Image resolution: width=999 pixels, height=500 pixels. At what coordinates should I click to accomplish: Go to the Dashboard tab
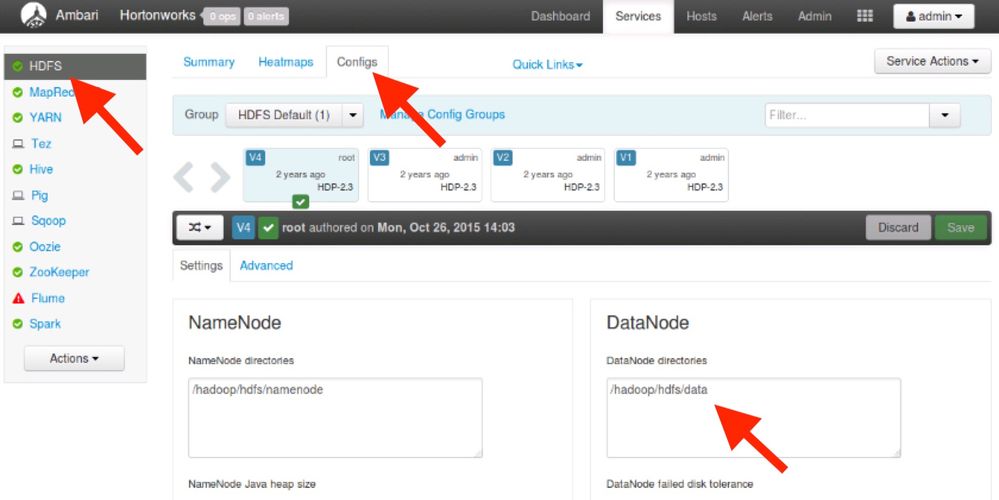click(561, 17)
